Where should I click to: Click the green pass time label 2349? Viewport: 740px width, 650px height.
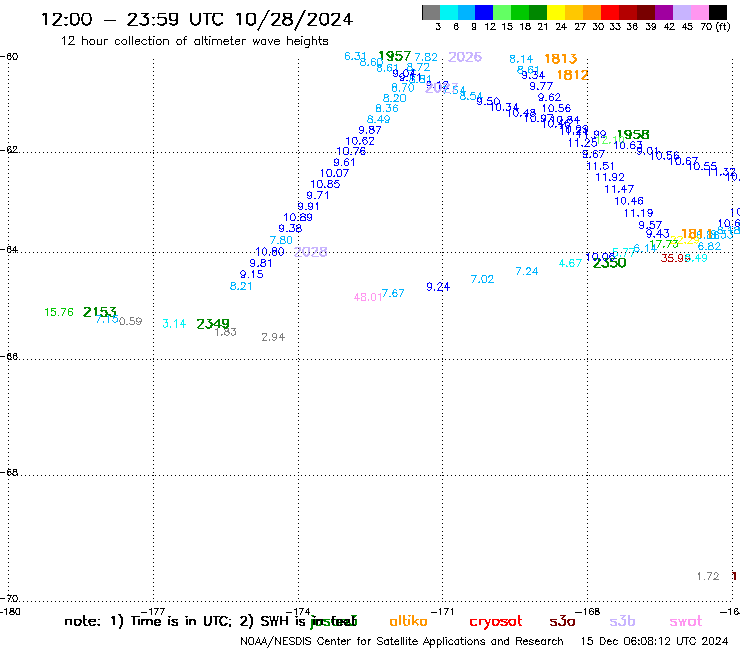(213, 324)
